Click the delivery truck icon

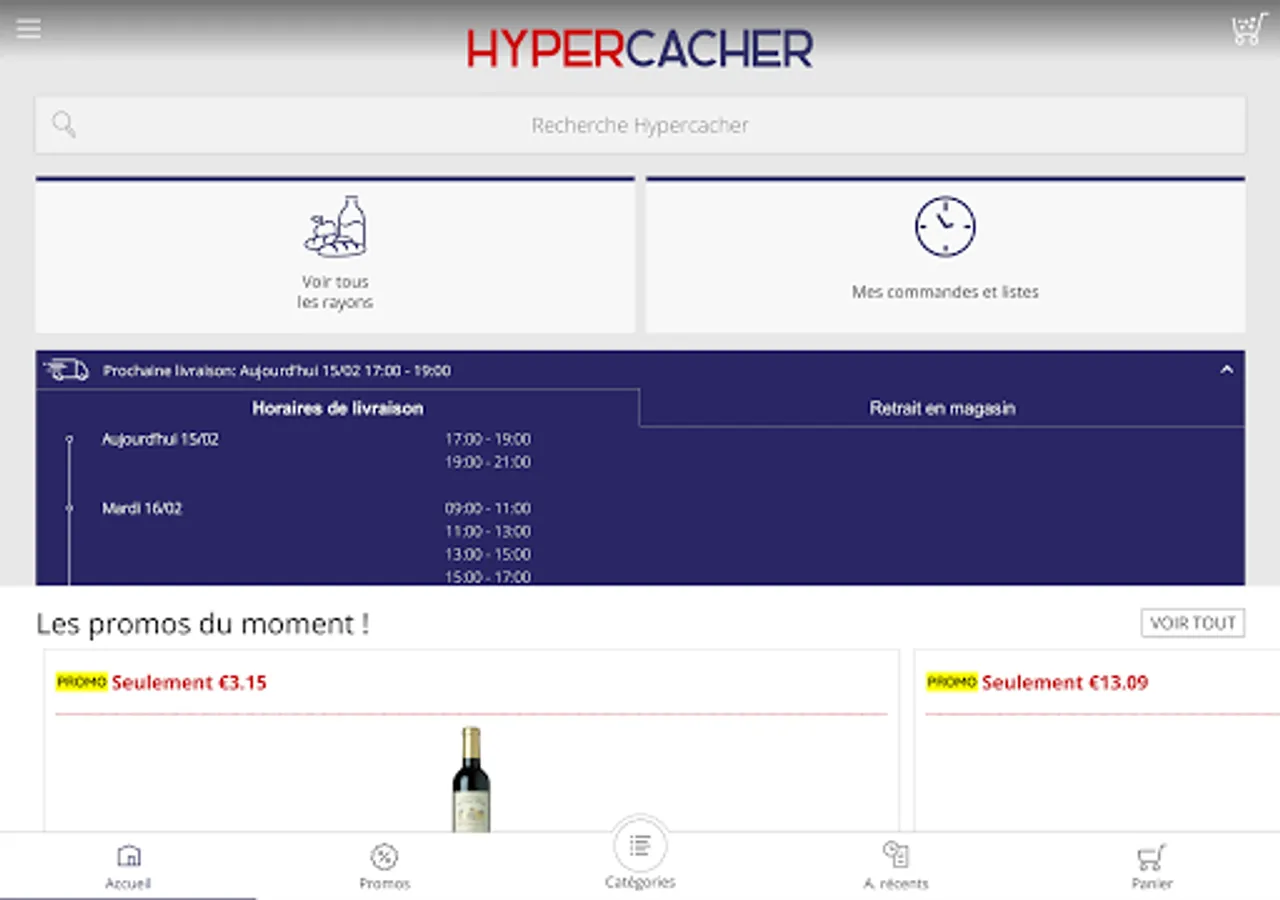(x=66, y=370)
